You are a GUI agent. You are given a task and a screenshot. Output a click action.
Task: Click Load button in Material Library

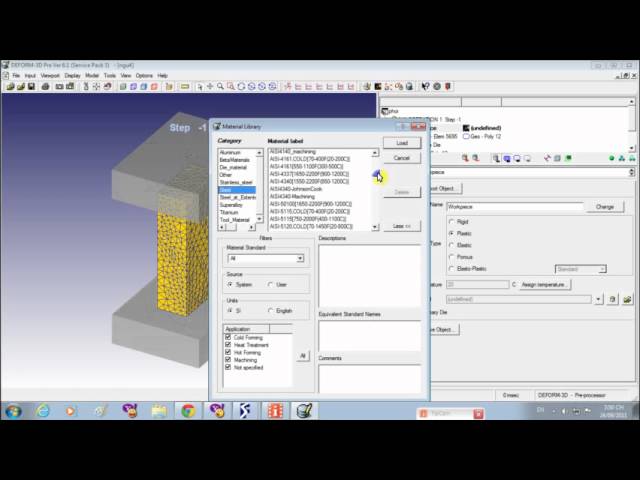point(402,143)
